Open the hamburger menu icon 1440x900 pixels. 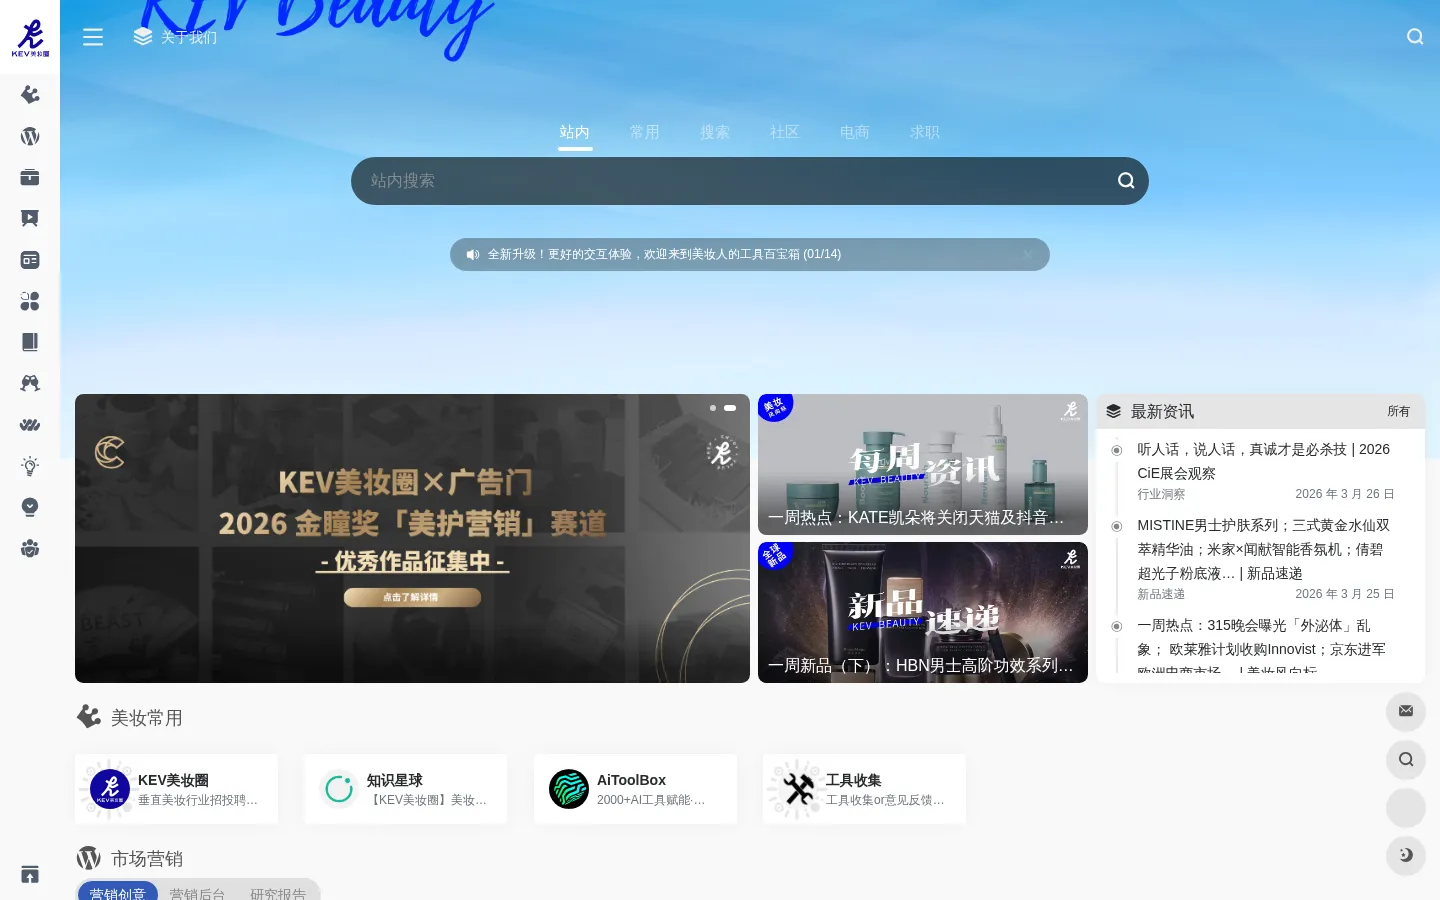[x=93, y=37]
